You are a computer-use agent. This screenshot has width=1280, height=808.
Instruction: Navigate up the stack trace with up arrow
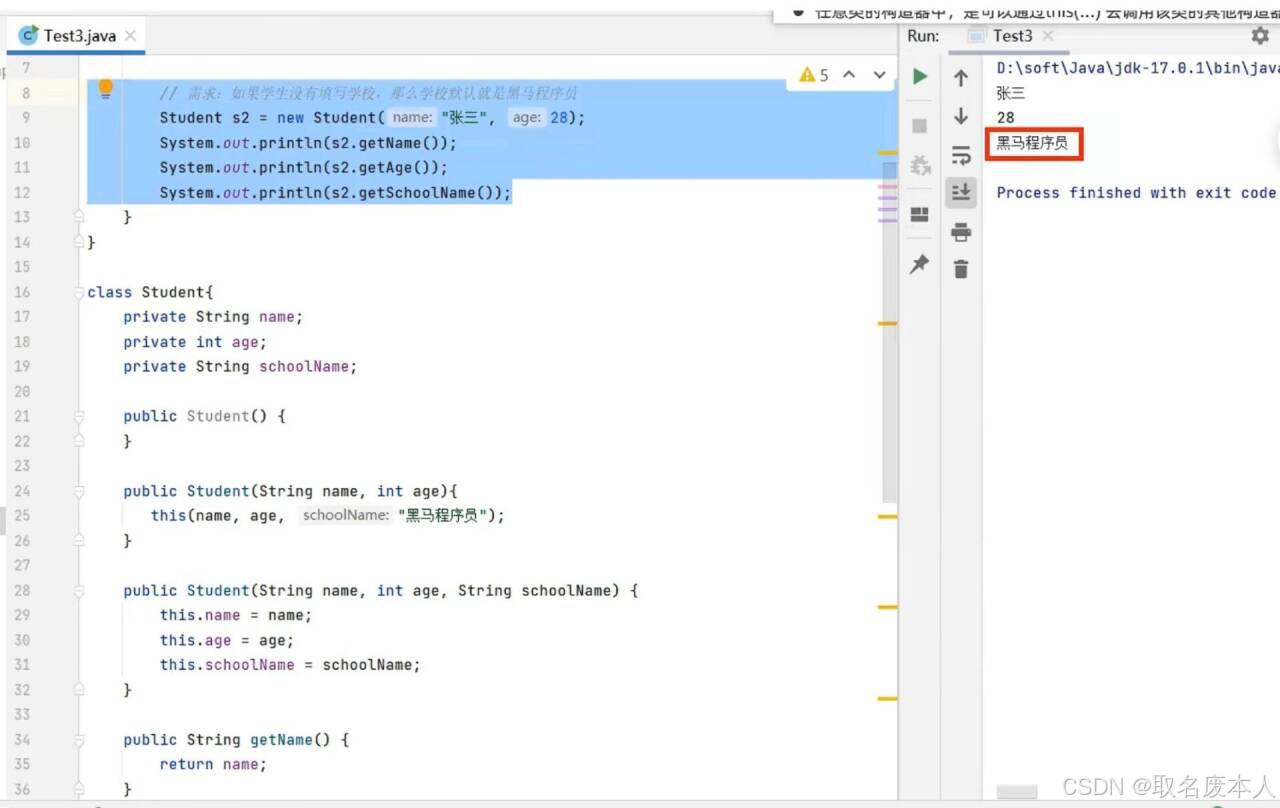click(x=961, y=78)
